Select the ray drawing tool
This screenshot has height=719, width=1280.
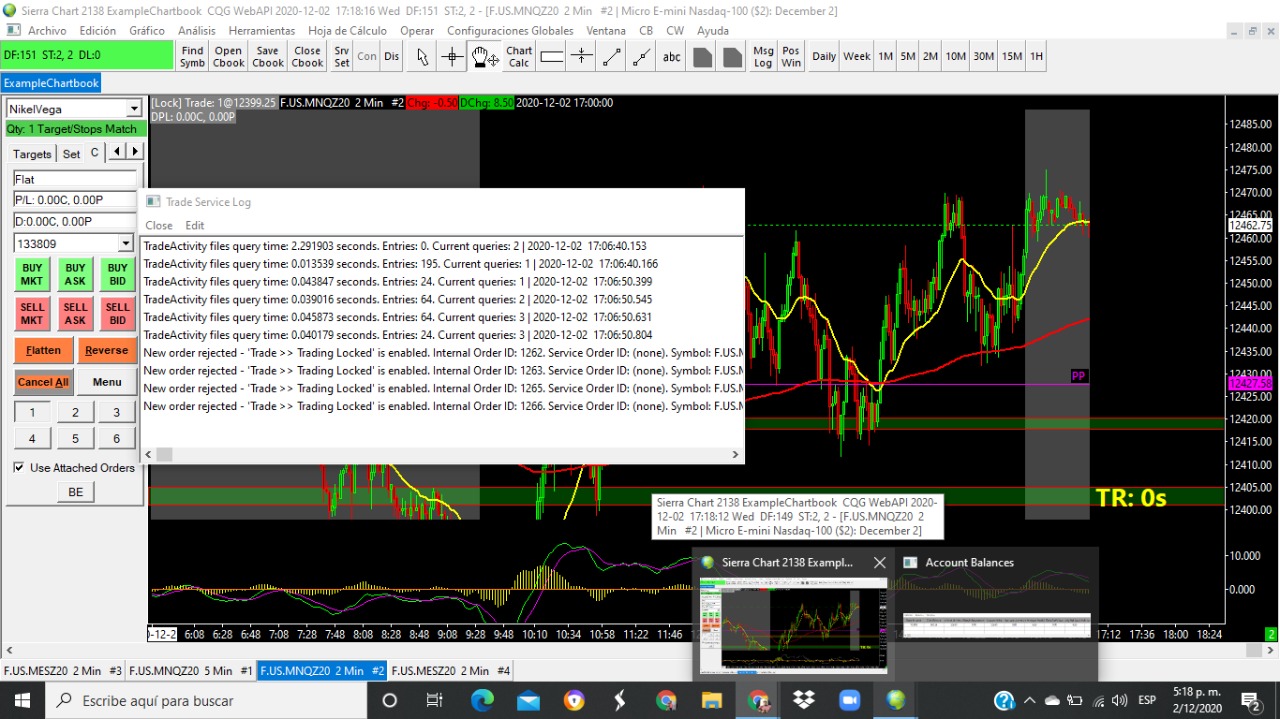point(641,57)
